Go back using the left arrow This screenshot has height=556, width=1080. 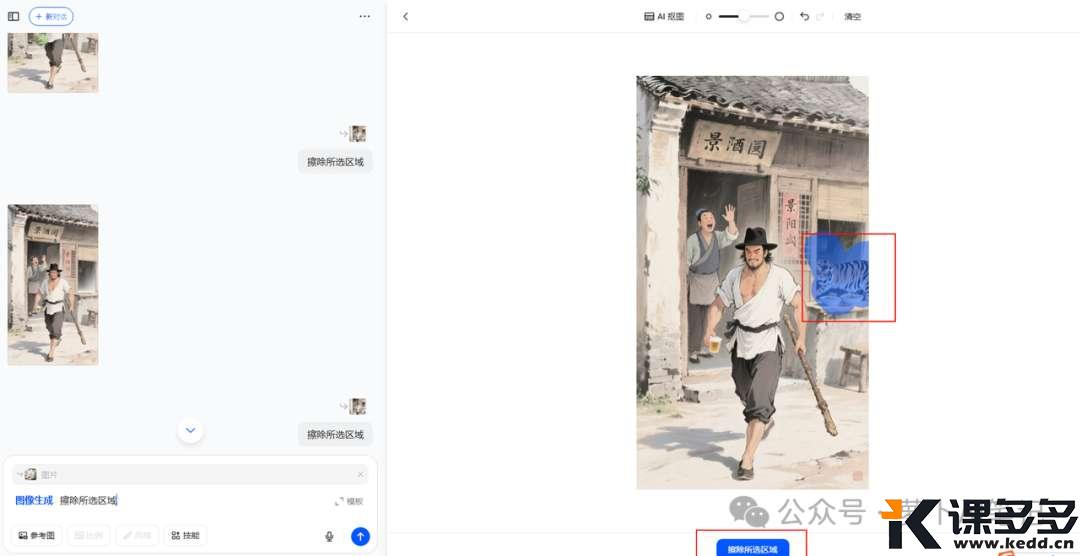[x=406, y=17]
